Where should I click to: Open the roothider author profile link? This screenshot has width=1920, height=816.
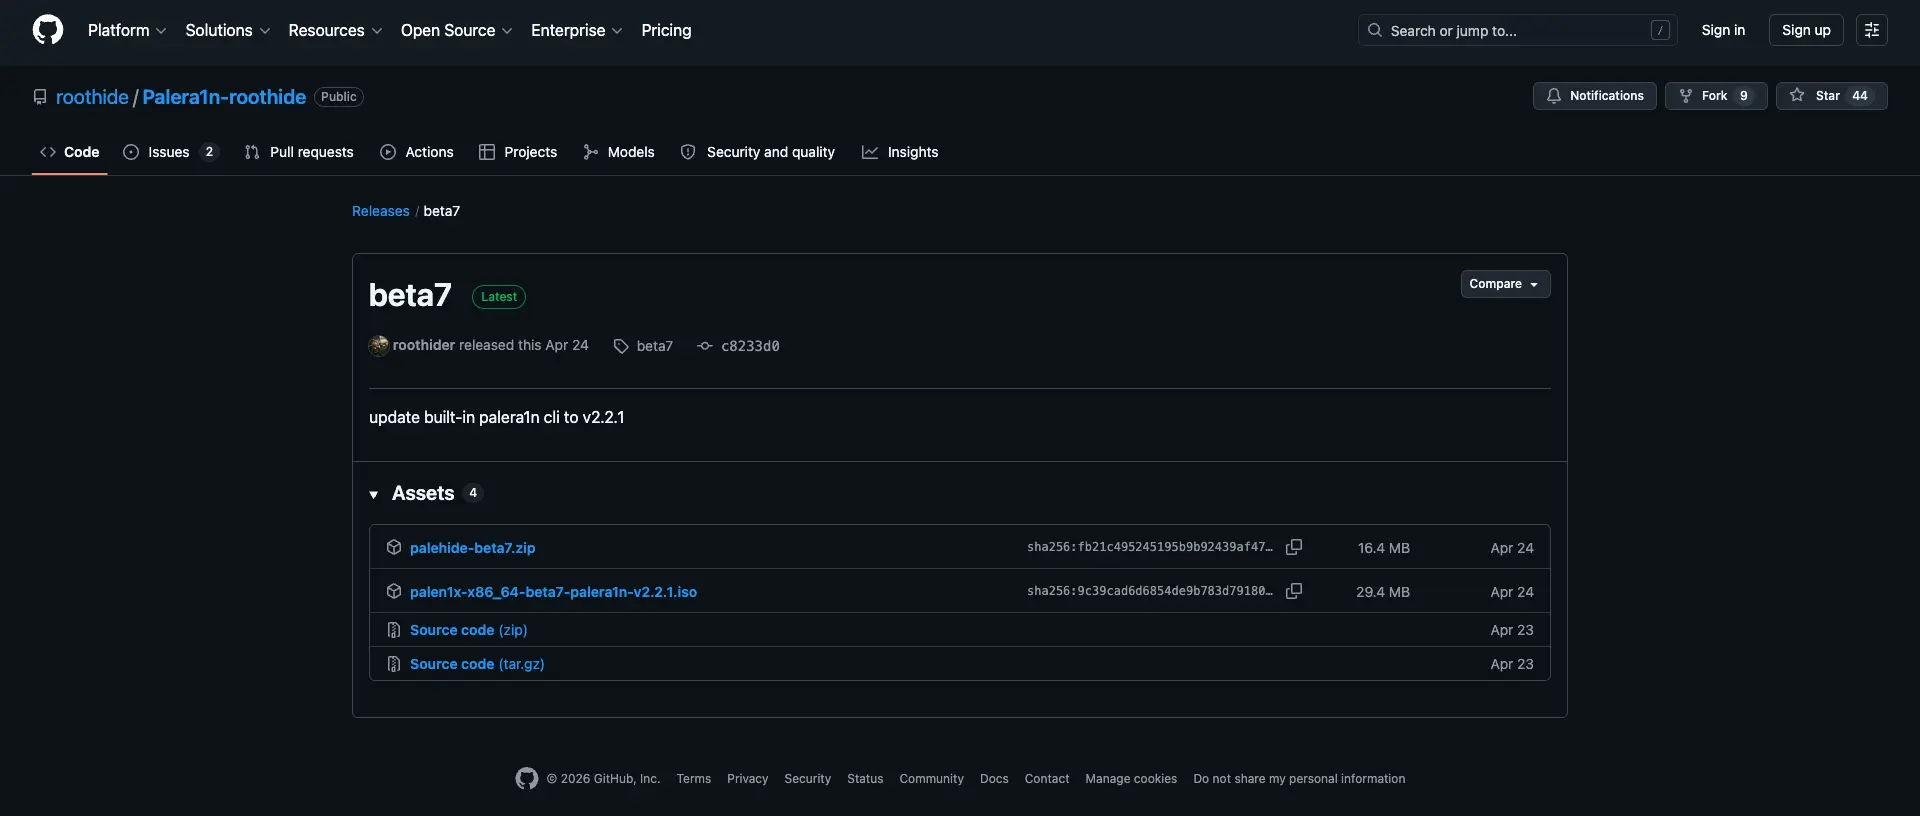coord(424,345)
